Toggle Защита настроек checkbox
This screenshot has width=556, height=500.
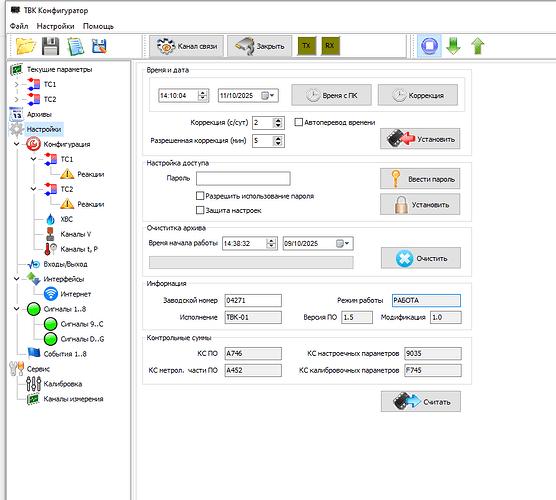tap(200, 210)
